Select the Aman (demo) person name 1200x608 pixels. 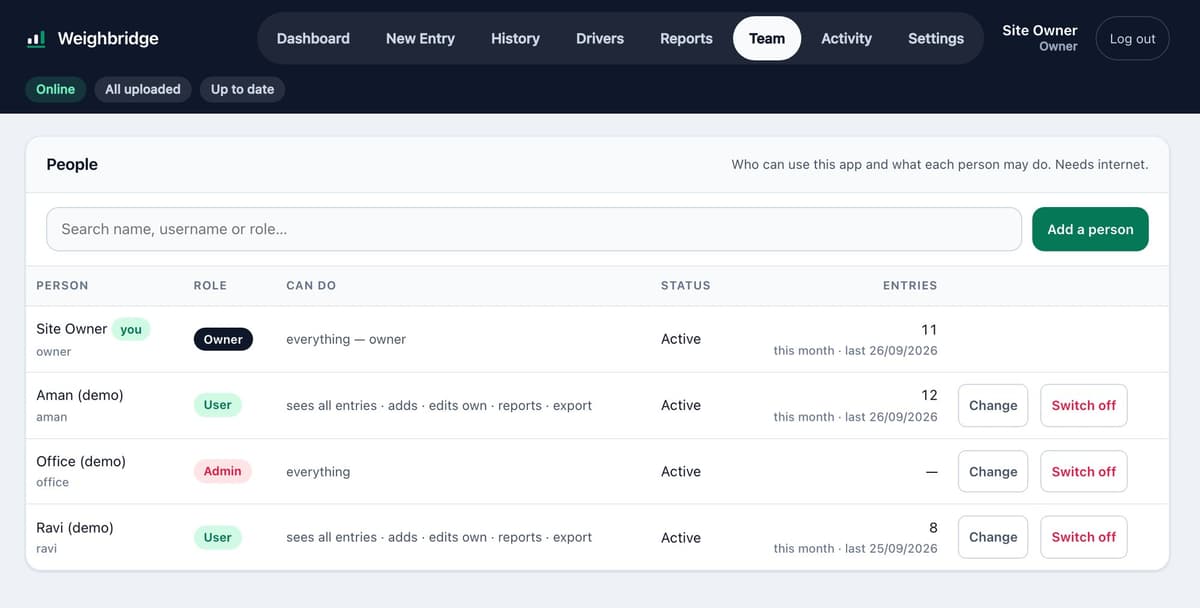point(80,395)
